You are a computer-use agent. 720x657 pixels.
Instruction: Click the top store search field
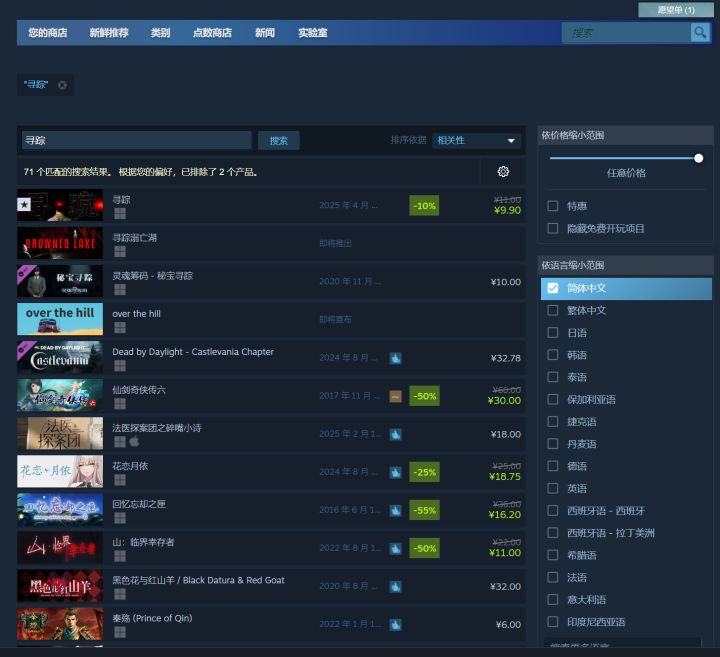pos(626,33)
